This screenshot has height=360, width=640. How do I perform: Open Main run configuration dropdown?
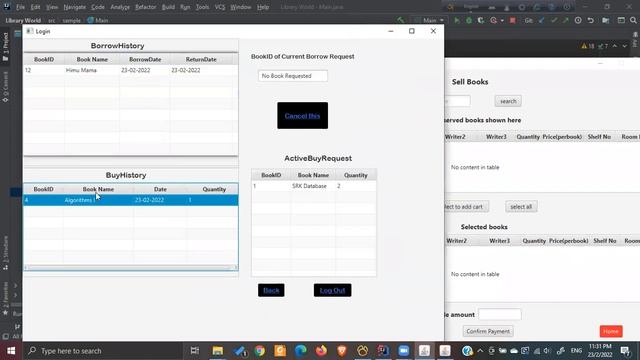tap(429, 20)
